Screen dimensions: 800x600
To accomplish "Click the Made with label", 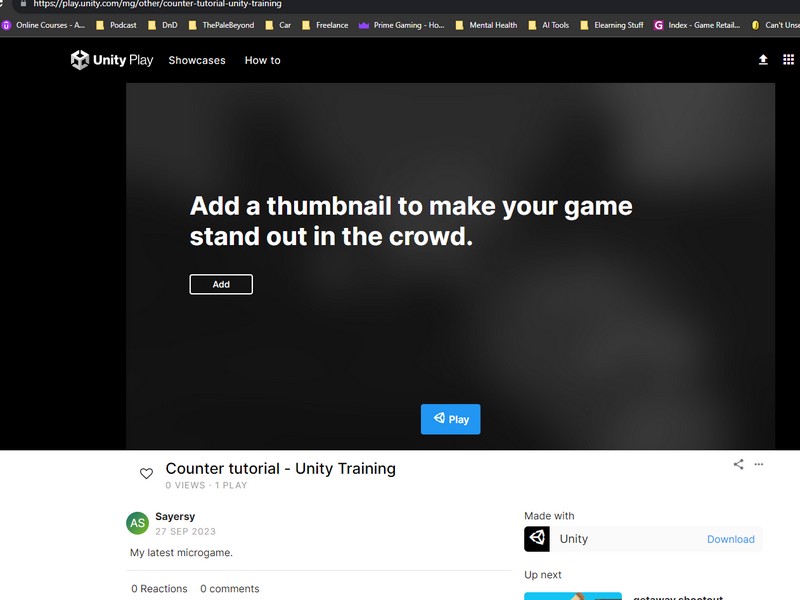I will coord(549,516).
